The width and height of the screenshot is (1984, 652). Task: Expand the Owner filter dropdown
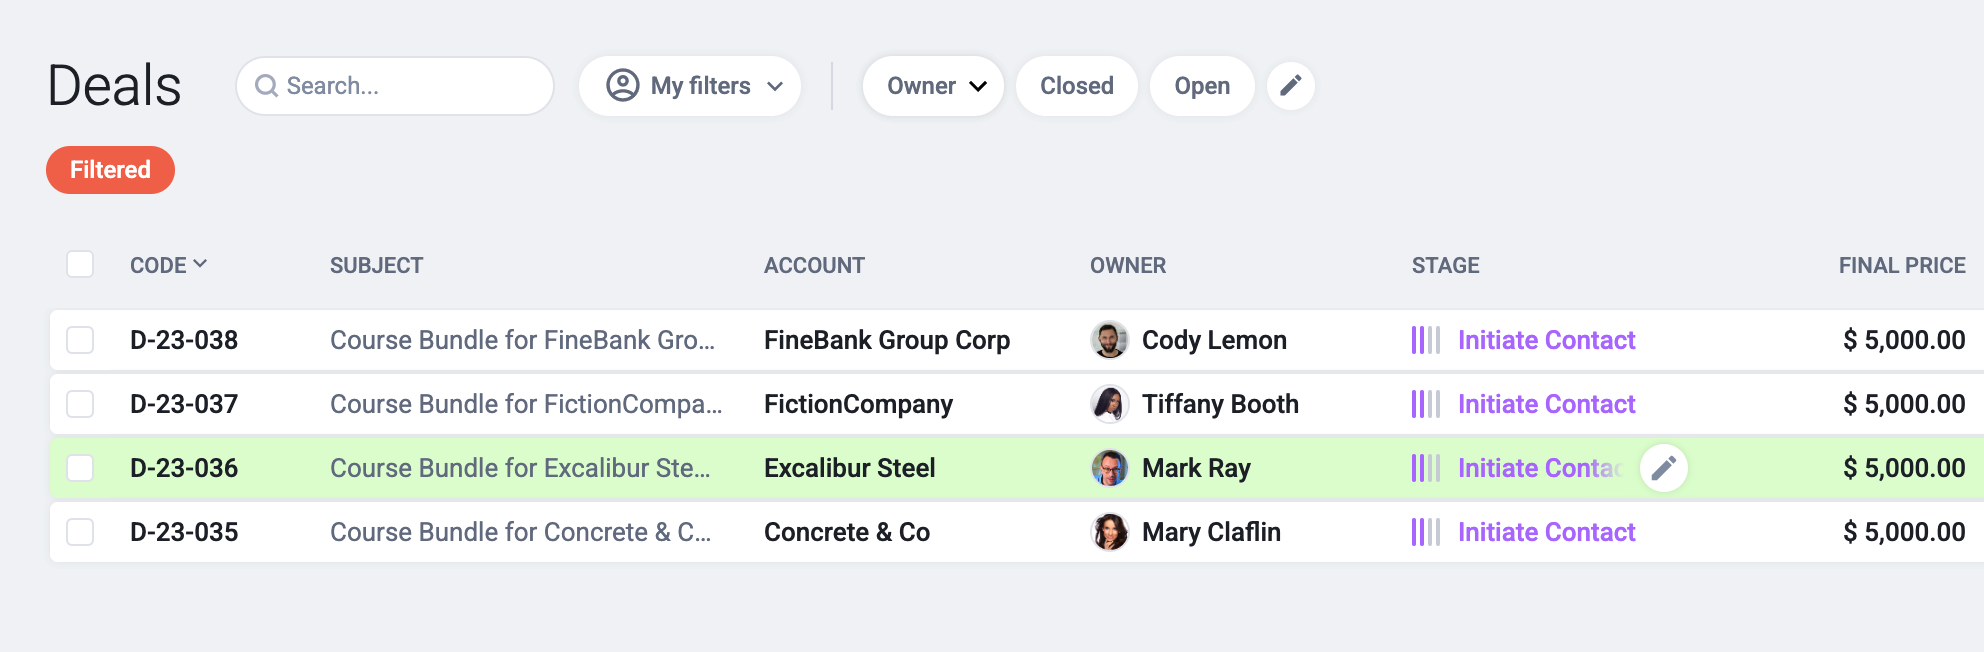[933, 86]
